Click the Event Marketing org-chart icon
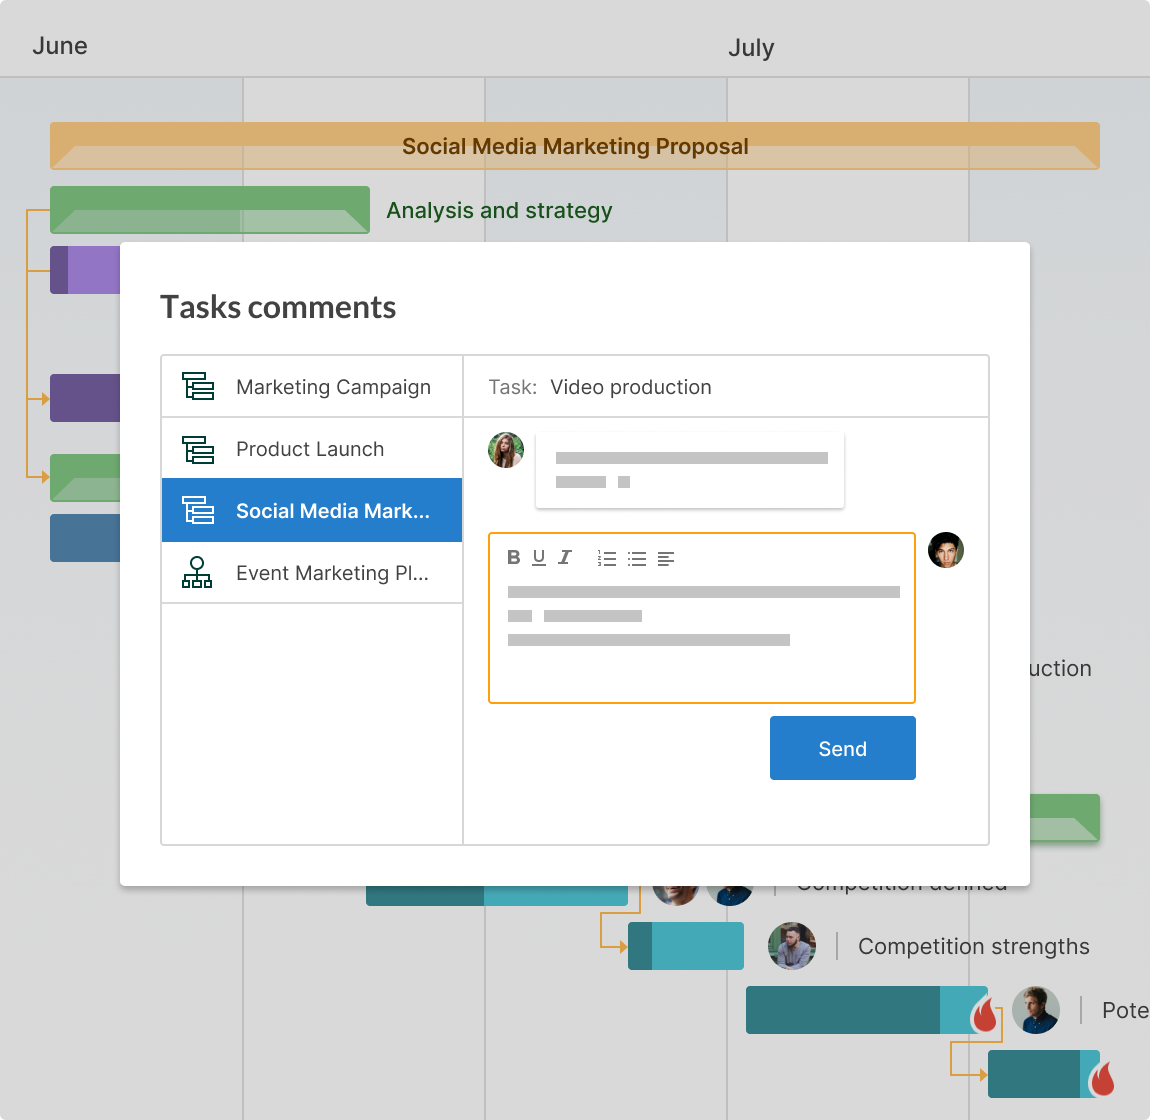 tap(197, 573)
